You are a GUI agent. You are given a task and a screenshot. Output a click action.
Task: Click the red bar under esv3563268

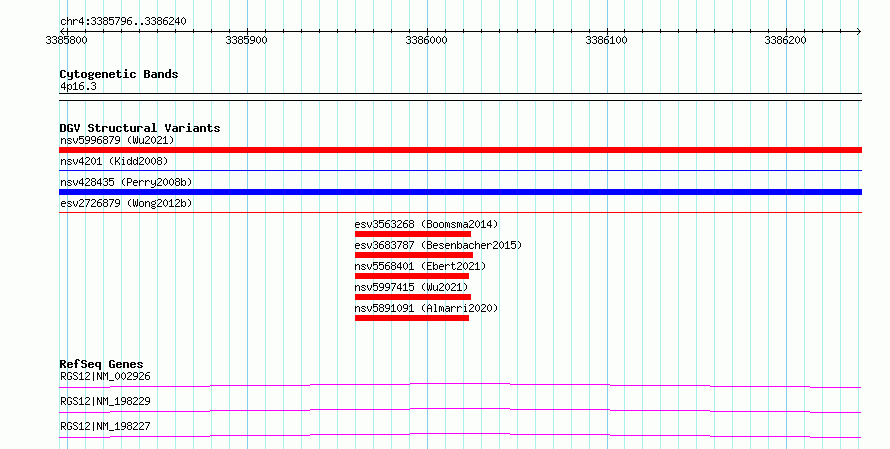pyautogui.click(x=413, y=234)
